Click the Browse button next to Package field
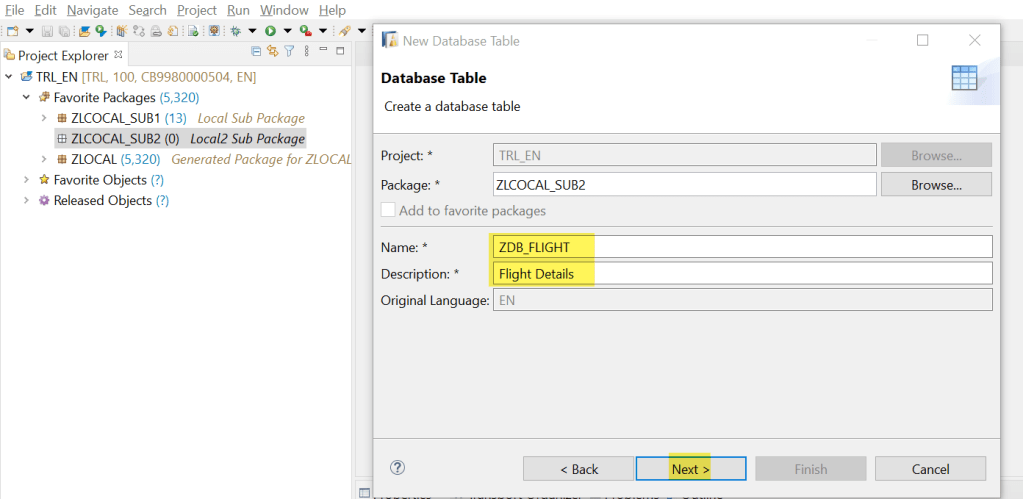This screenshot has width=1023, height=499. tap(935, 185)
